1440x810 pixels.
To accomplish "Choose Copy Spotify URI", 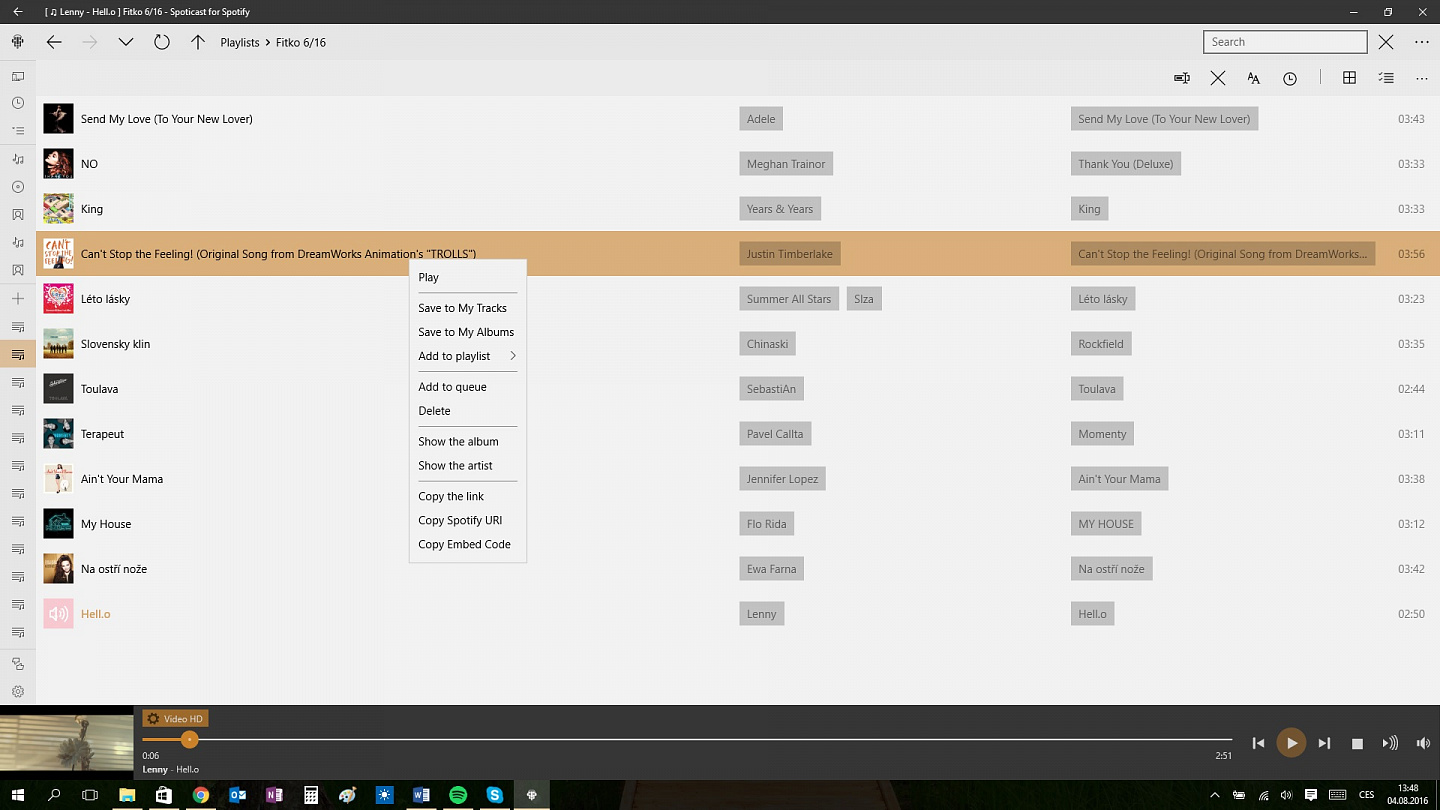I will tap(468, 520).
